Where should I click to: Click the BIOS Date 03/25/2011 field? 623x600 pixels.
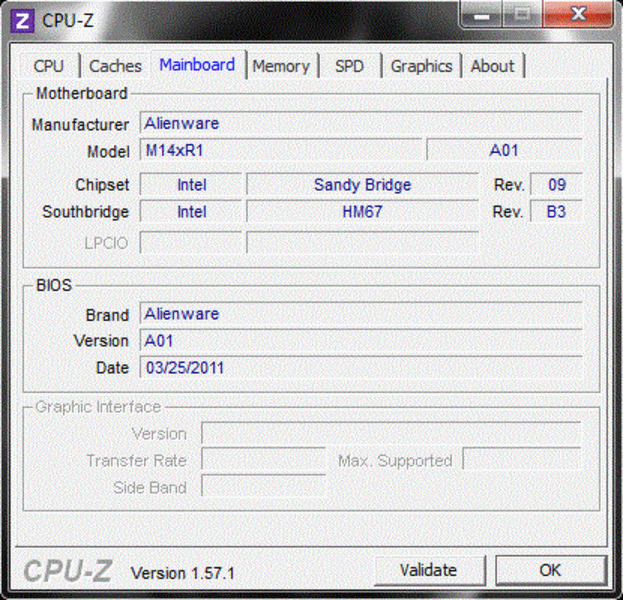point(361,368)
